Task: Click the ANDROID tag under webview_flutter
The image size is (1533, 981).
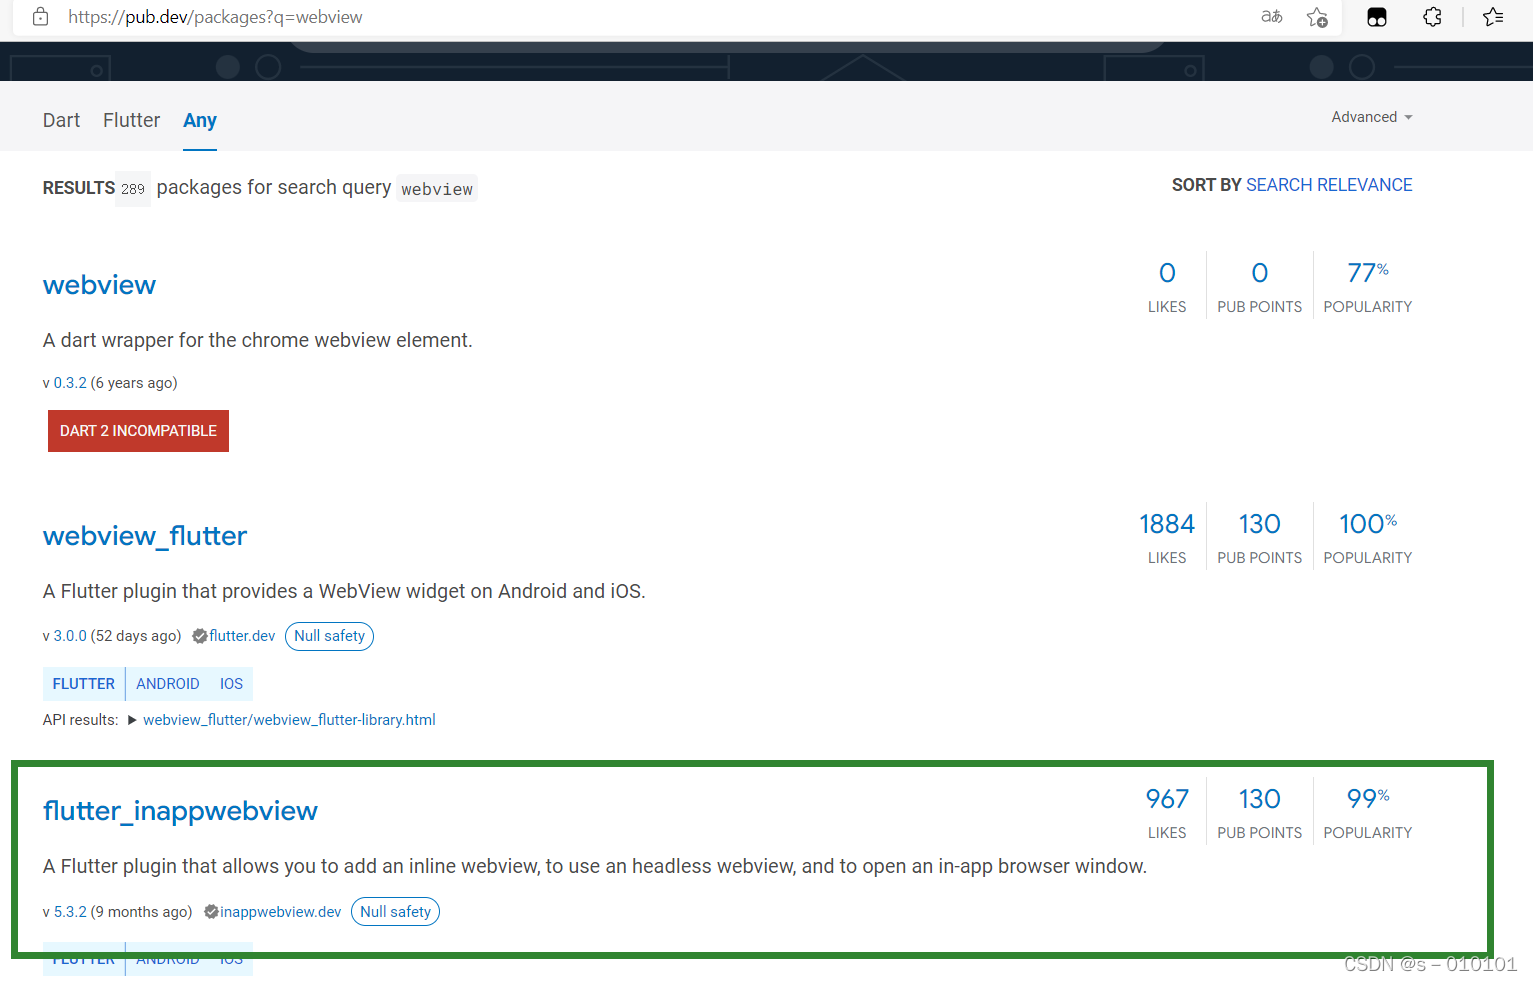Action: point(168,684)
